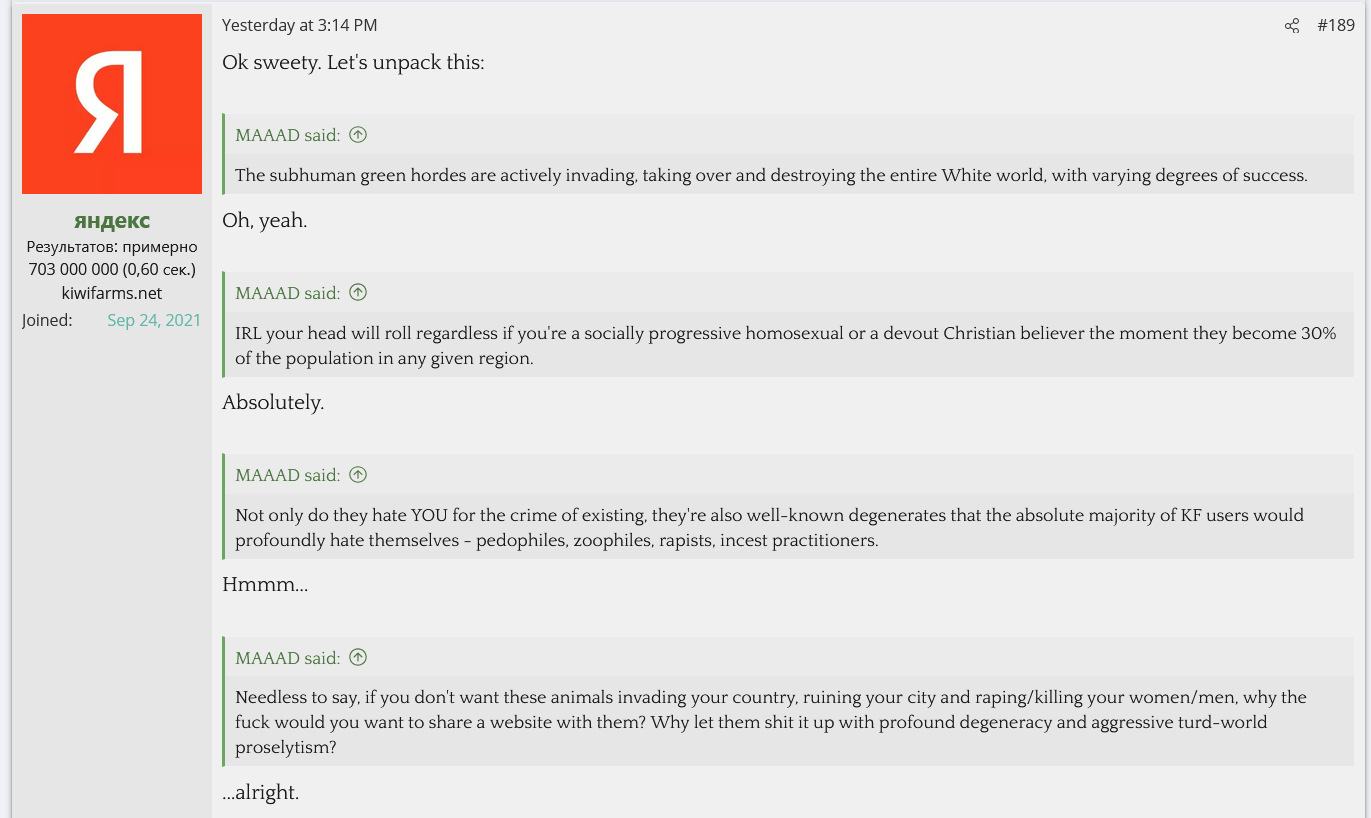Click the 'Результатов: примерно' user title text
Screen dimensions: 1371x818
click(112, 246)
